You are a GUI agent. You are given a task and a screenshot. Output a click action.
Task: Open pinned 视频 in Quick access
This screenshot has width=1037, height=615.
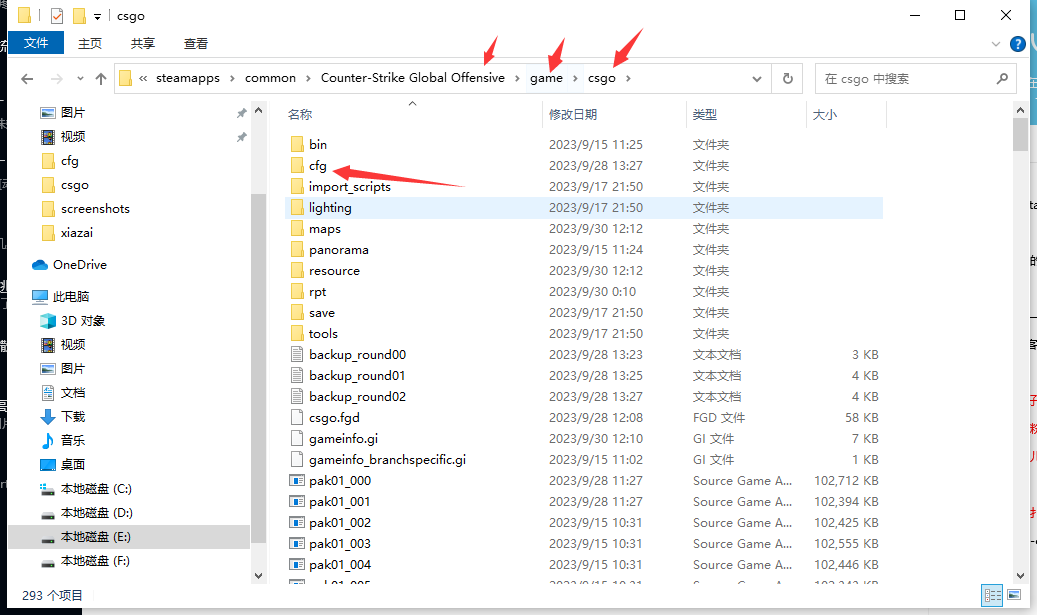(73, 137)
